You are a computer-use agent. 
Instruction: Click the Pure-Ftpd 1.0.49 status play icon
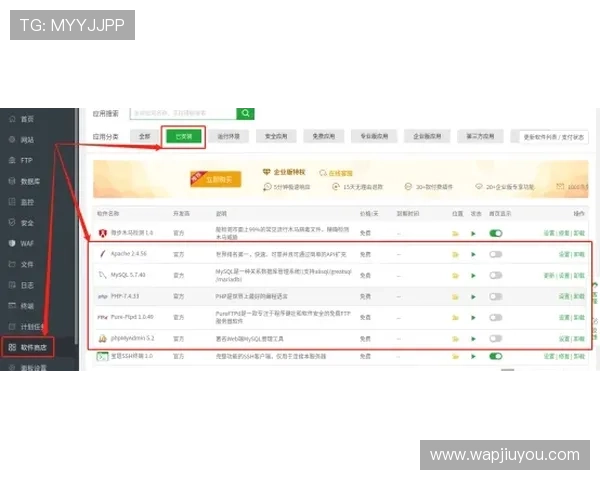[x=473, y=318]
